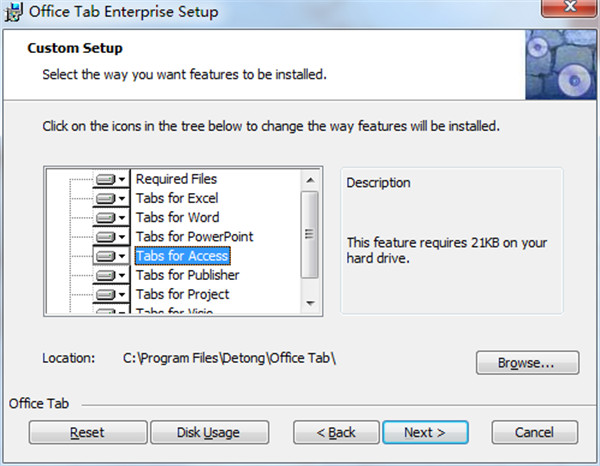Open the install option dropdown for Tabs for PowerPoint

pyautogui.click(x=122, y=237)
